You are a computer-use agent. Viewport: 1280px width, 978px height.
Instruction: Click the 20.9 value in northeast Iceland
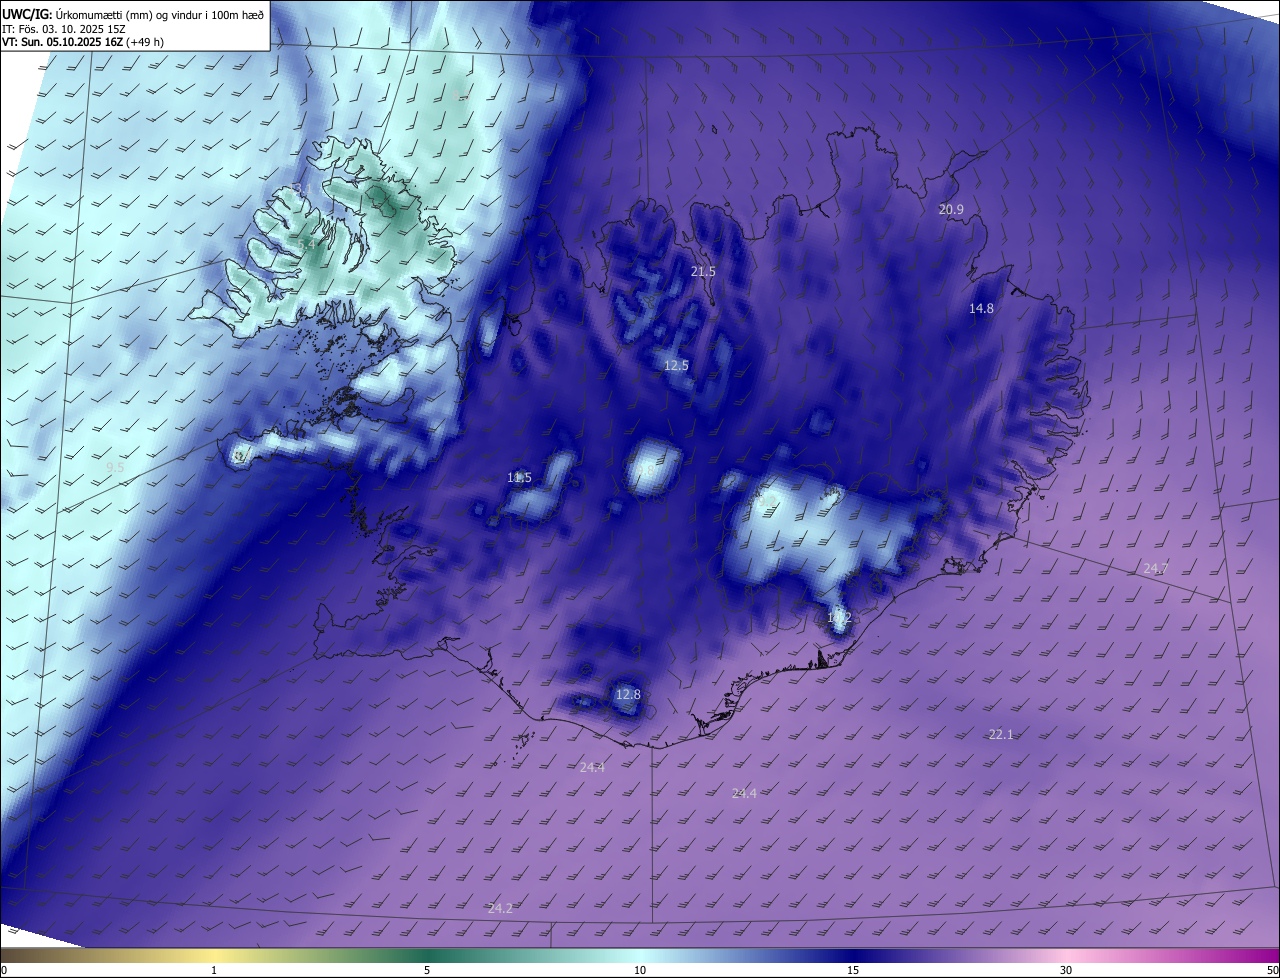[x=951, y=210]
